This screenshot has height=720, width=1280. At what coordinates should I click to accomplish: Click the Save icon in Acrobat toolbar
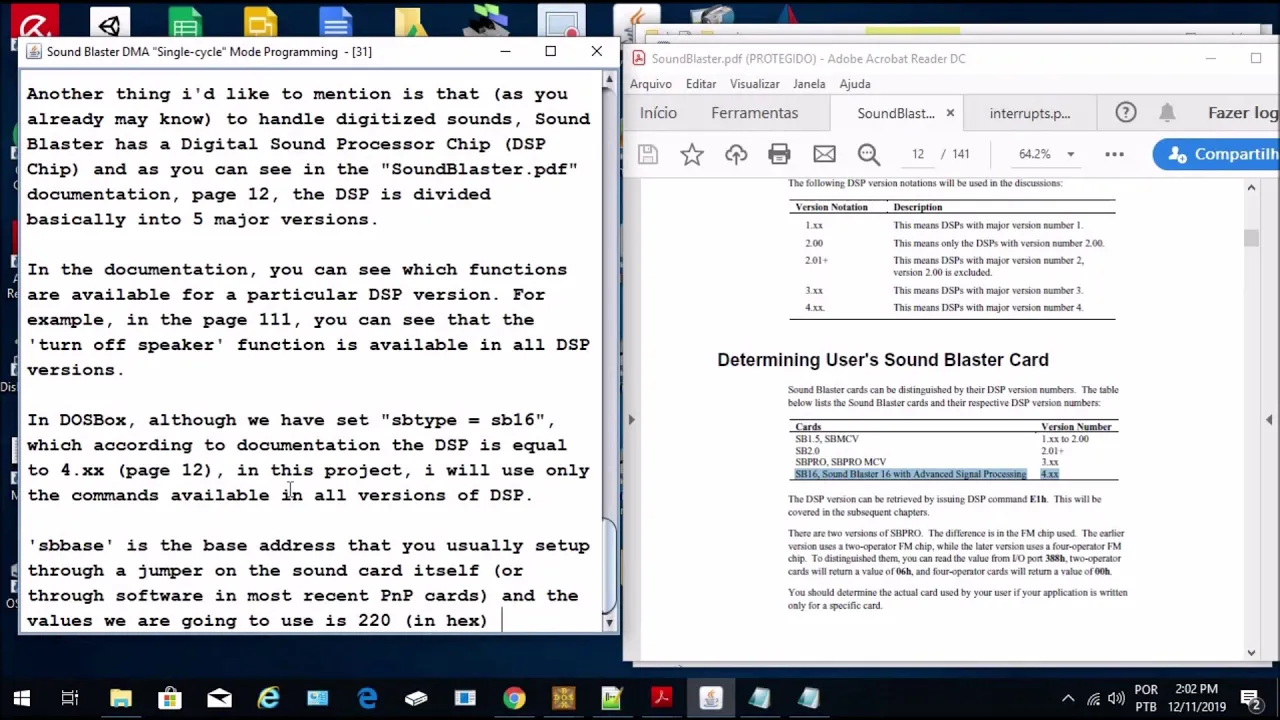648,154
